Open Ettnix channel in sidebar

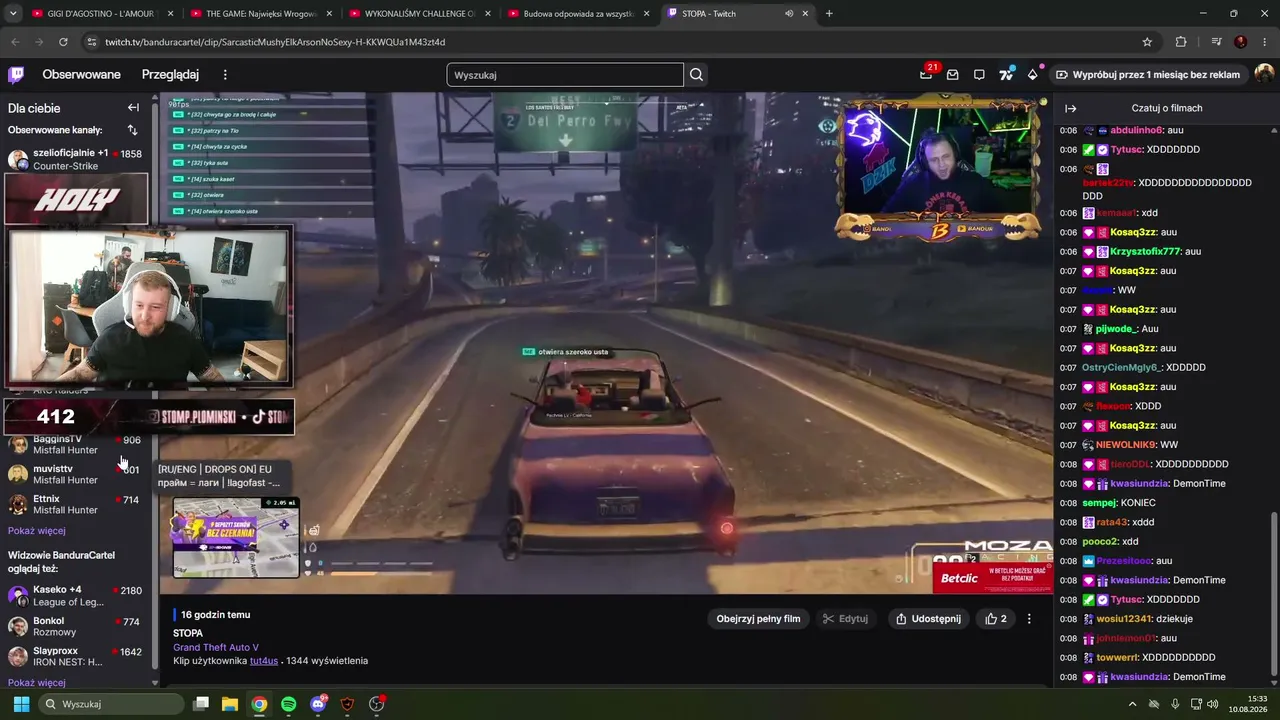tap(76, 504)
